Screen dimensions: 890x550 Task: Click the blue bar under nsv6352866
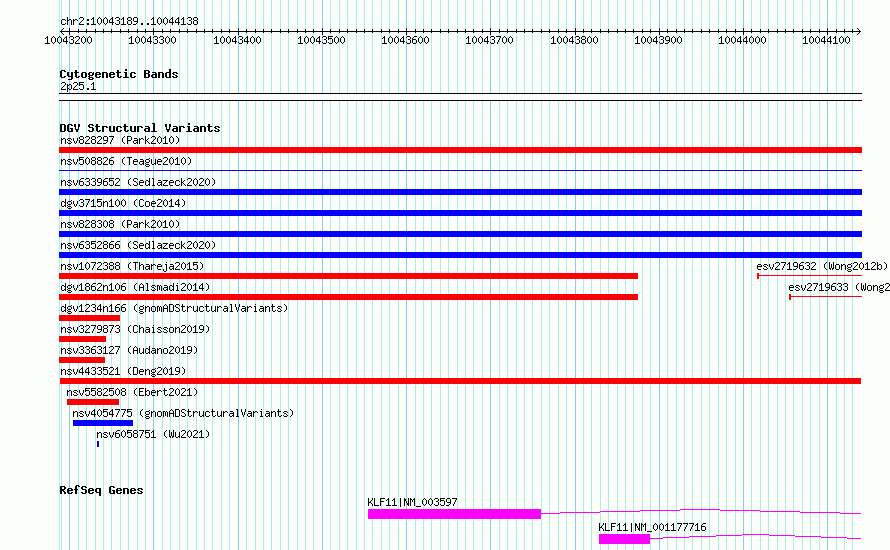(x=460, y=255)
